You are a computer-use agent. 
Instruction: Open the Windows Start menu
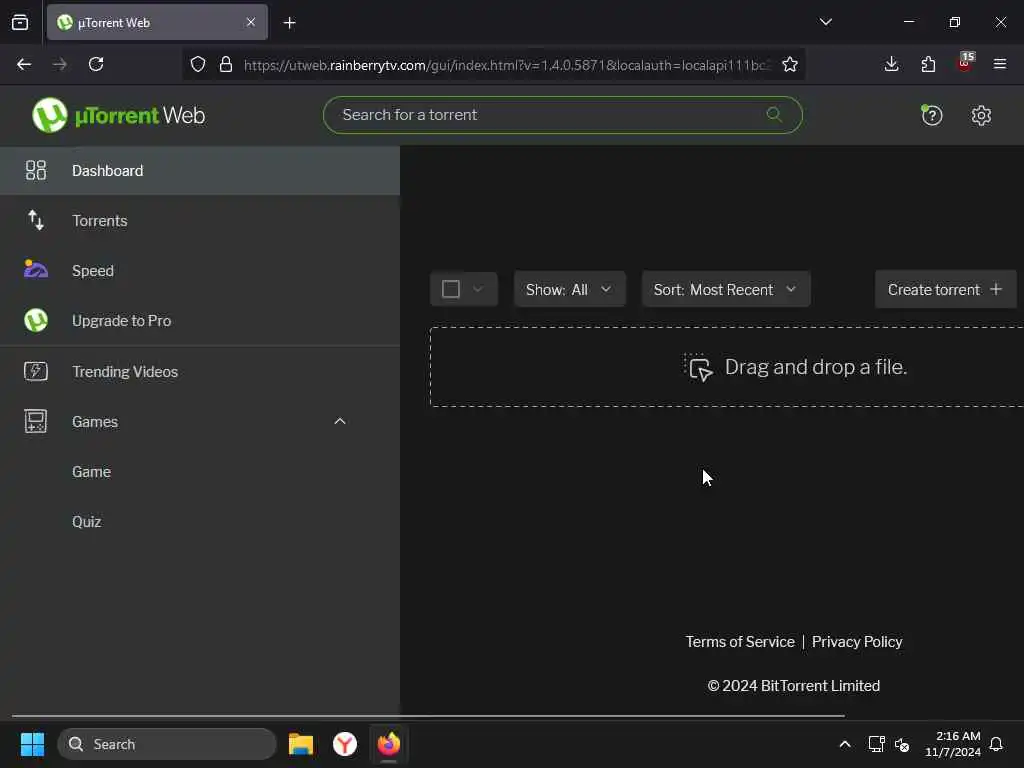coord(32,744)
